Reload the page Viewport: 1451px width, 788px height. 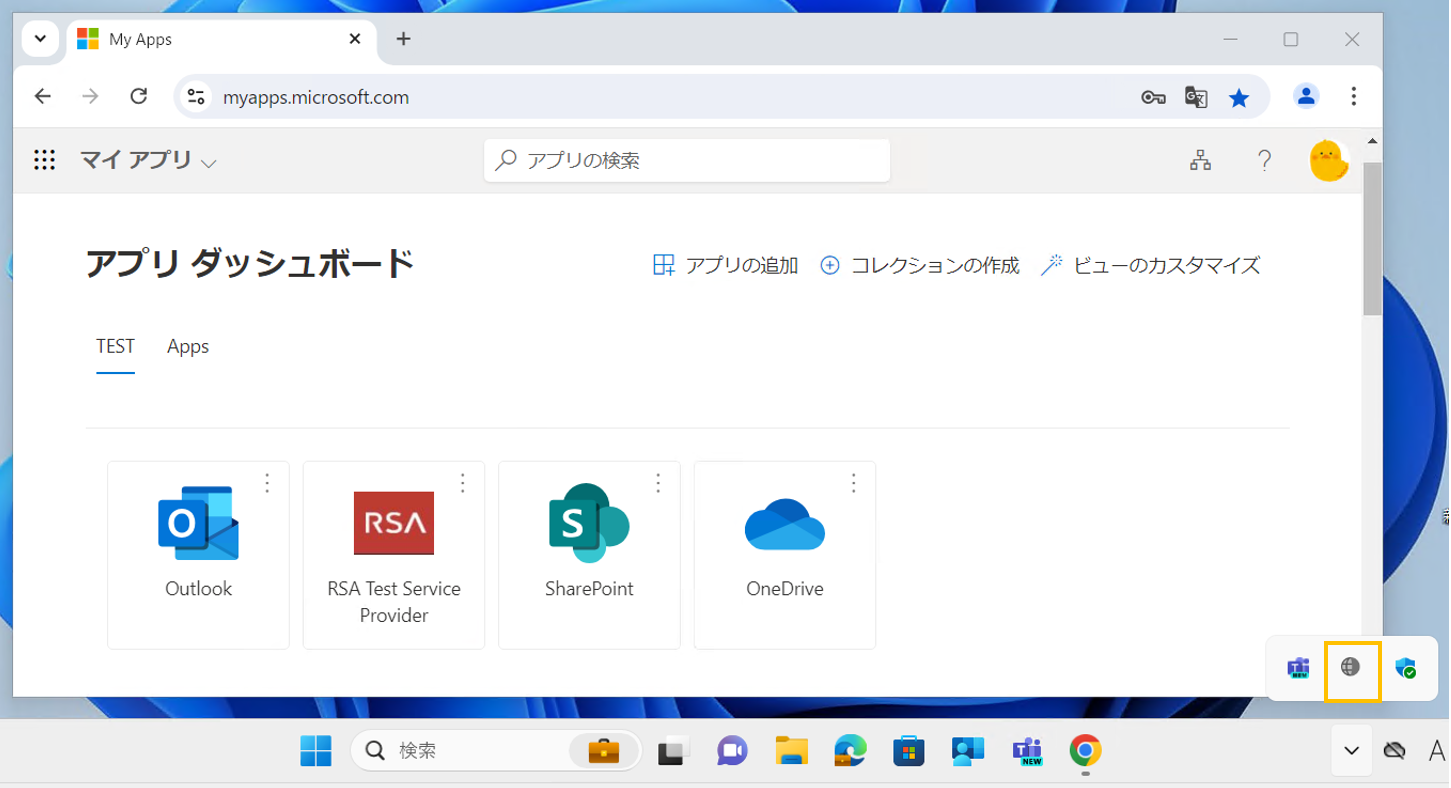click(139, 96)
